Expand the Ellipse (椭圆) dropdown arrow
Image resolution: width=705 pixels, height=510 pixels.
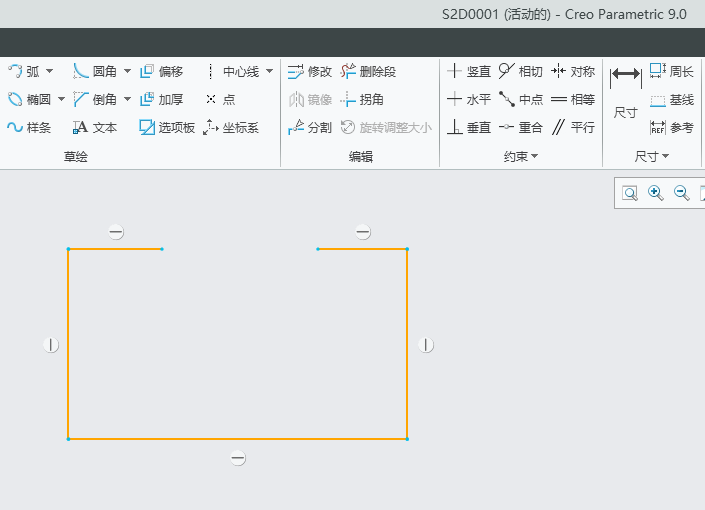click(x=62, y=99)
